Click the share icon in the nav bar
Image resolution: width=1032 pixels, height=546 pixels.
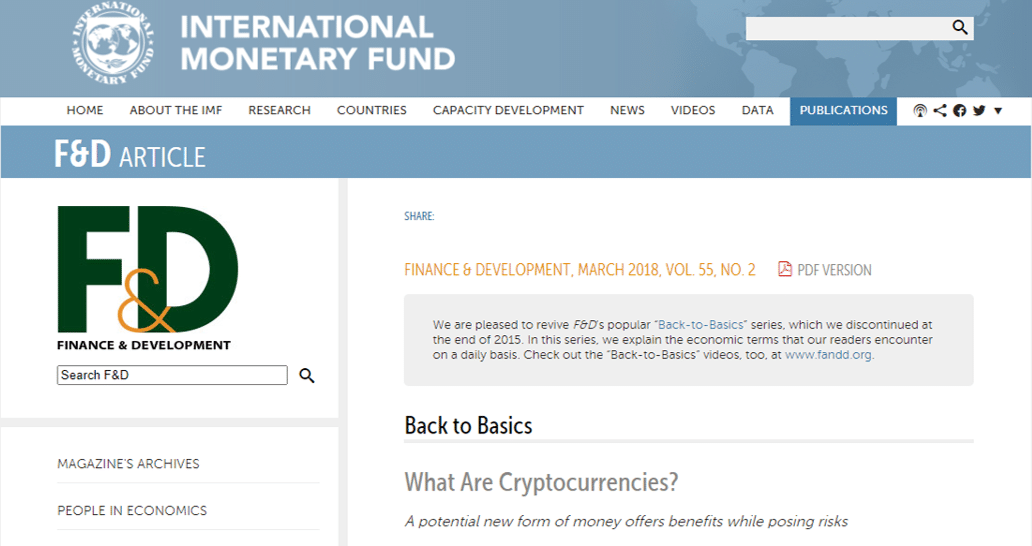tap(940, 111)
